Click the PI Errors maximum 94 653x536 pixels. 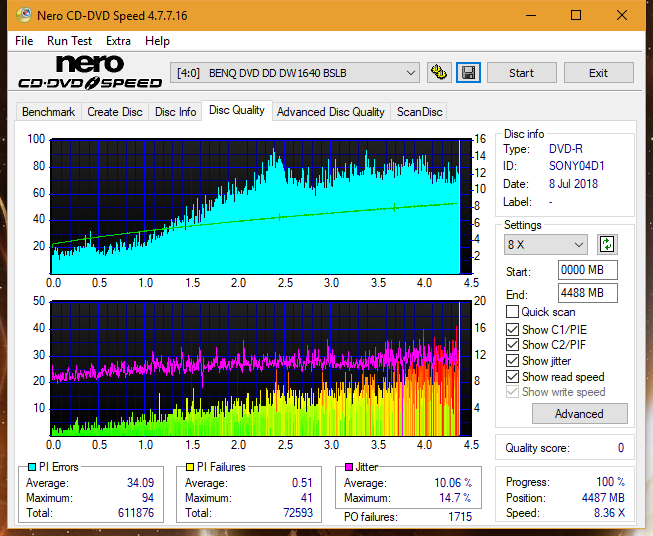click(x=148, y=498)
